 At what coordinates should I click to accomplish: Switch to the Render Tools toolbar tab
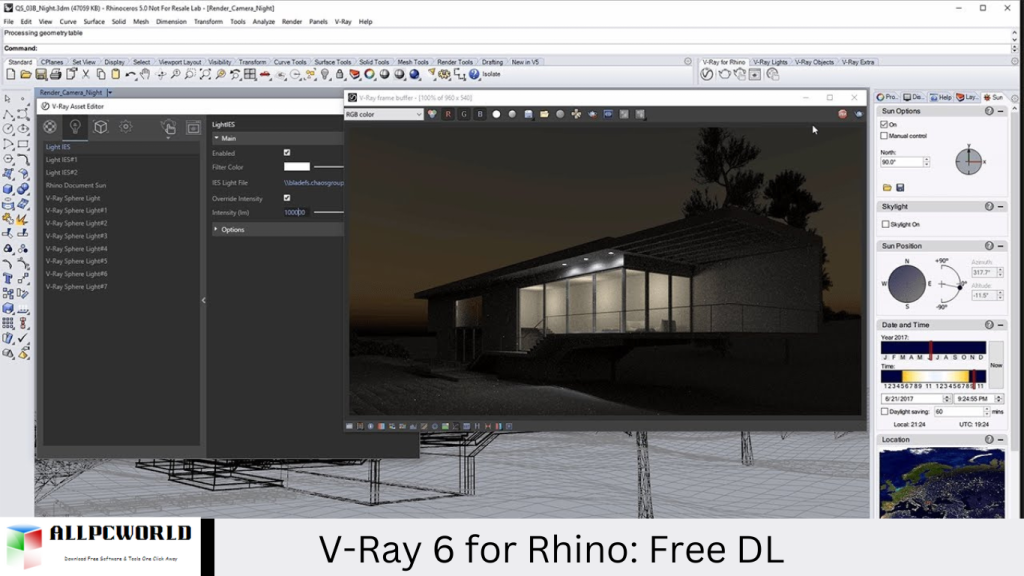[x=455, y=62]
